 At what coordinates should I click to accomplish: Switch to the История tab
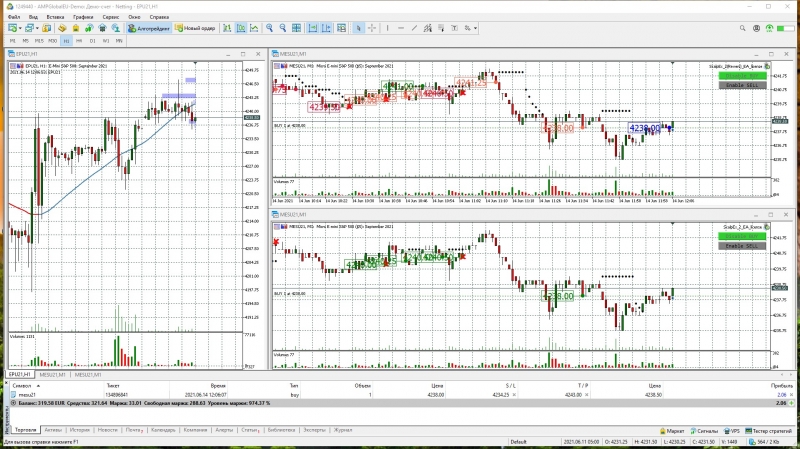(x=80, y=430)
